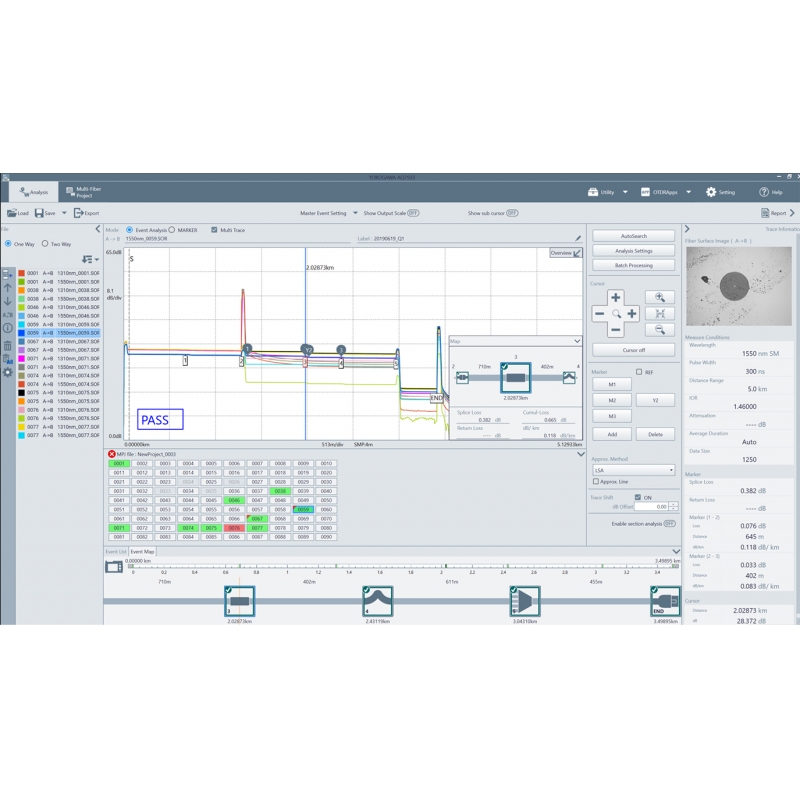
Task: Save the current trace data
Action: [45, 213]
